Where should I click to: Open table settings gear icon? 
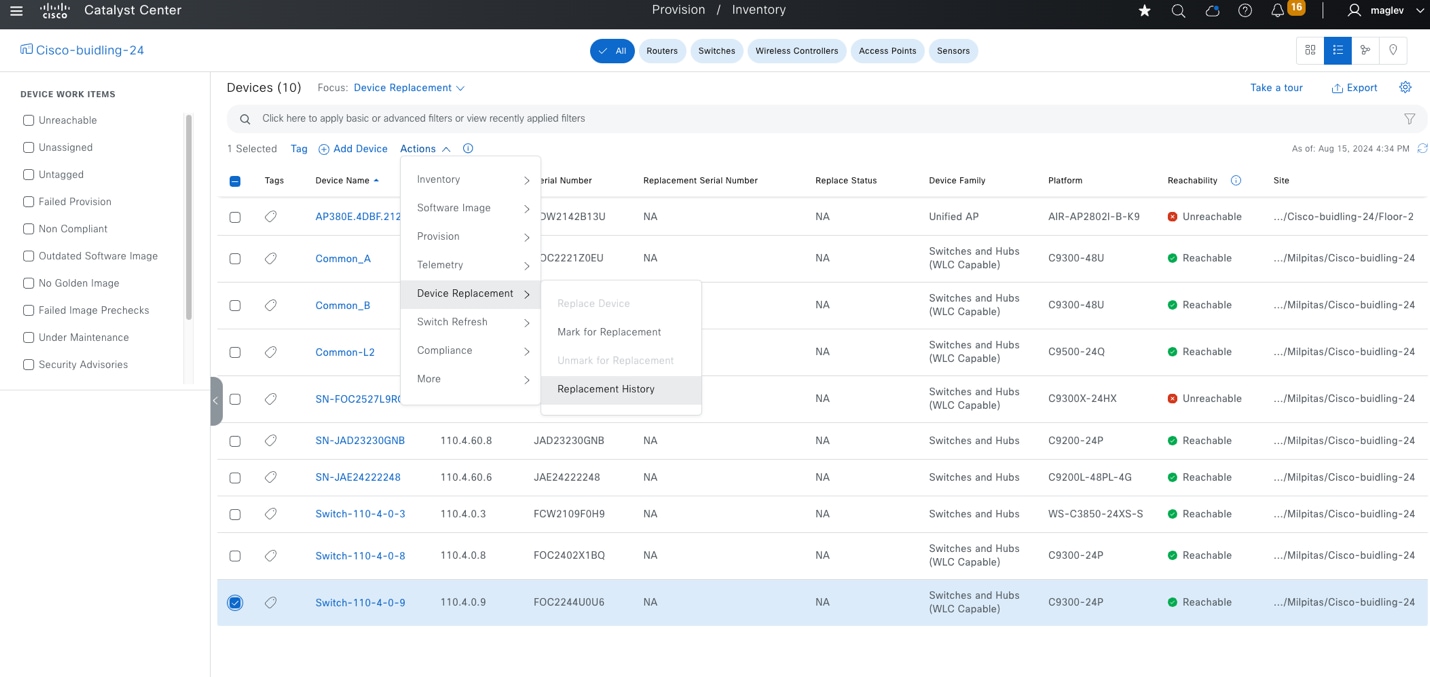pyautogui.click(x=1405, y=88)
